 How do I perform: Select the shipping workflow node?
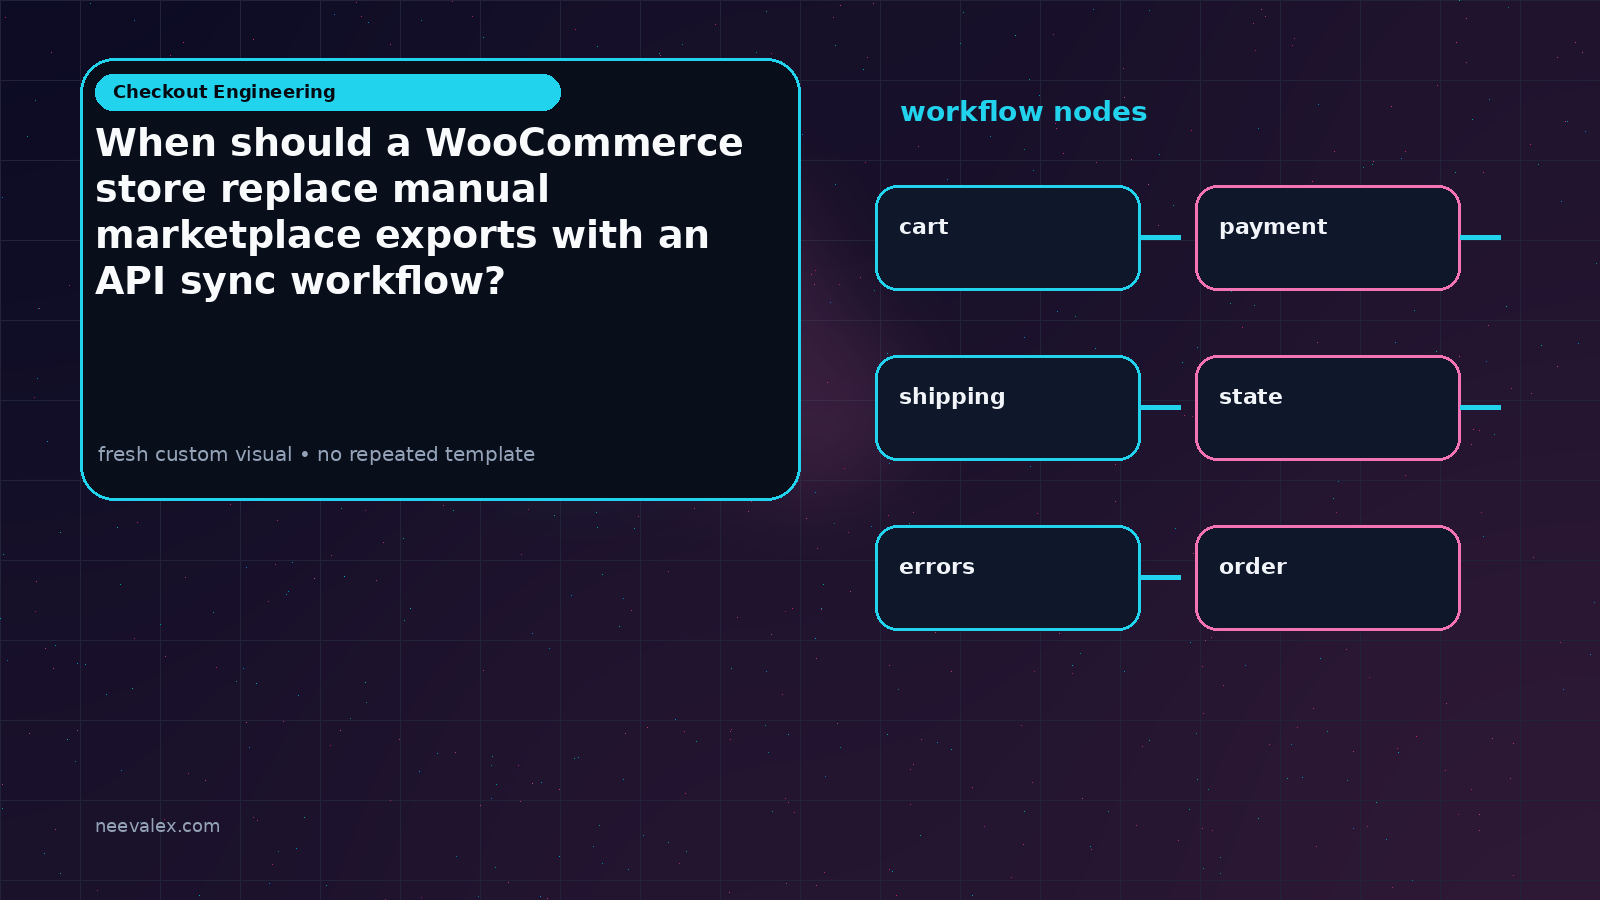(x=1008, y=408)
